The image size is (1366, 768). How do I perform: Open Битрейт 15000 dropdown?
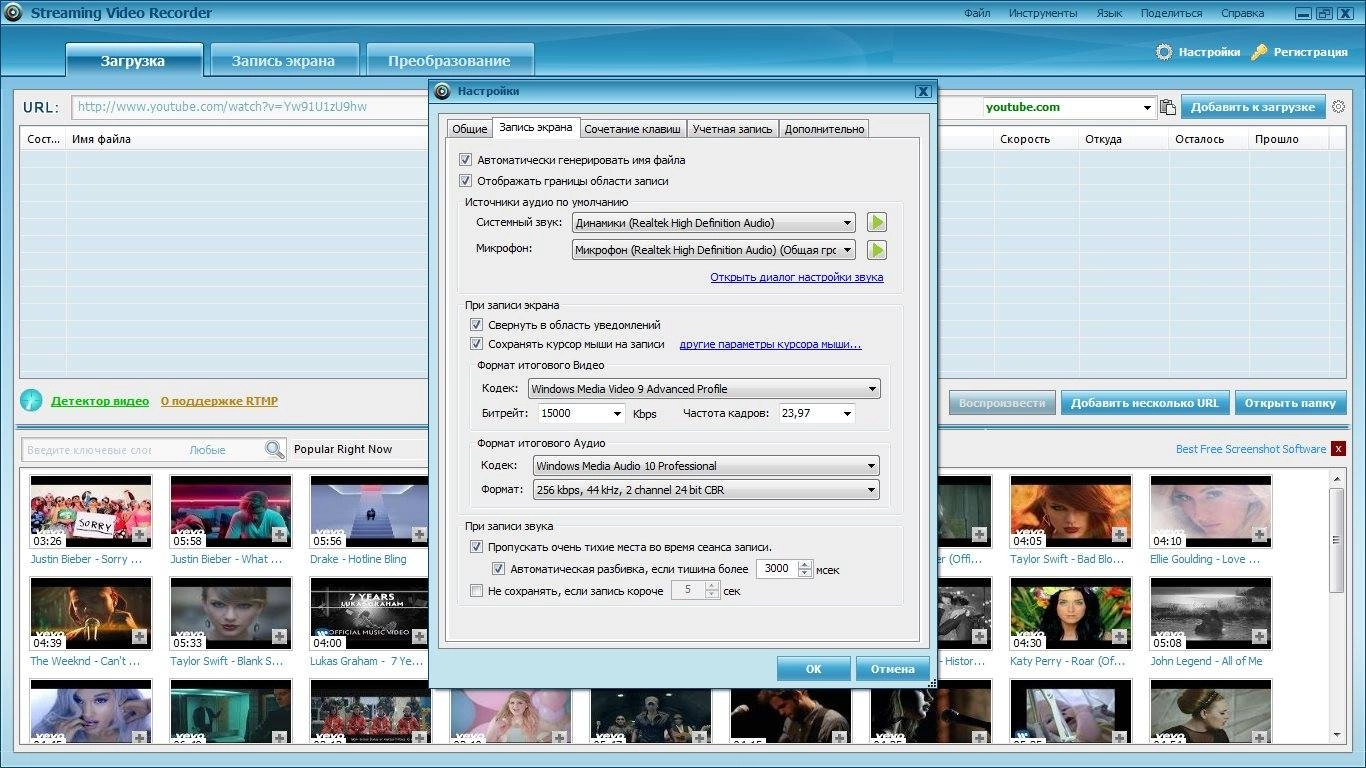pos(581,413)
